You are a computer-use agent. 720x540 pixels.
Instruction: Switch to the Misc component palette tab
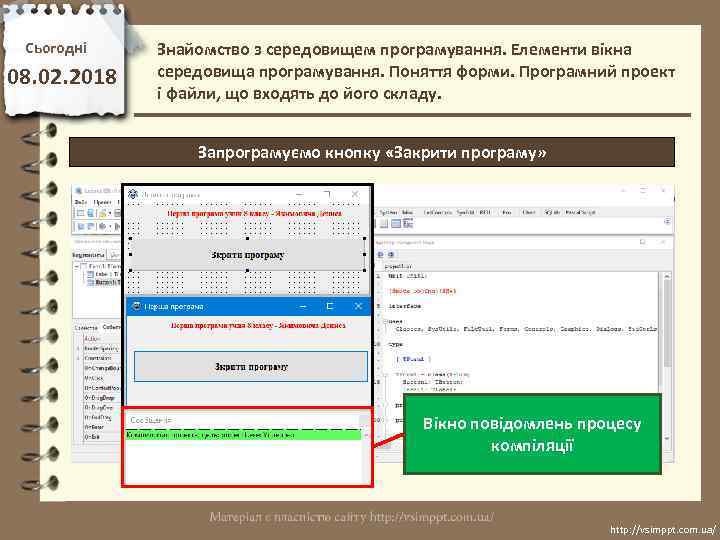407,212
